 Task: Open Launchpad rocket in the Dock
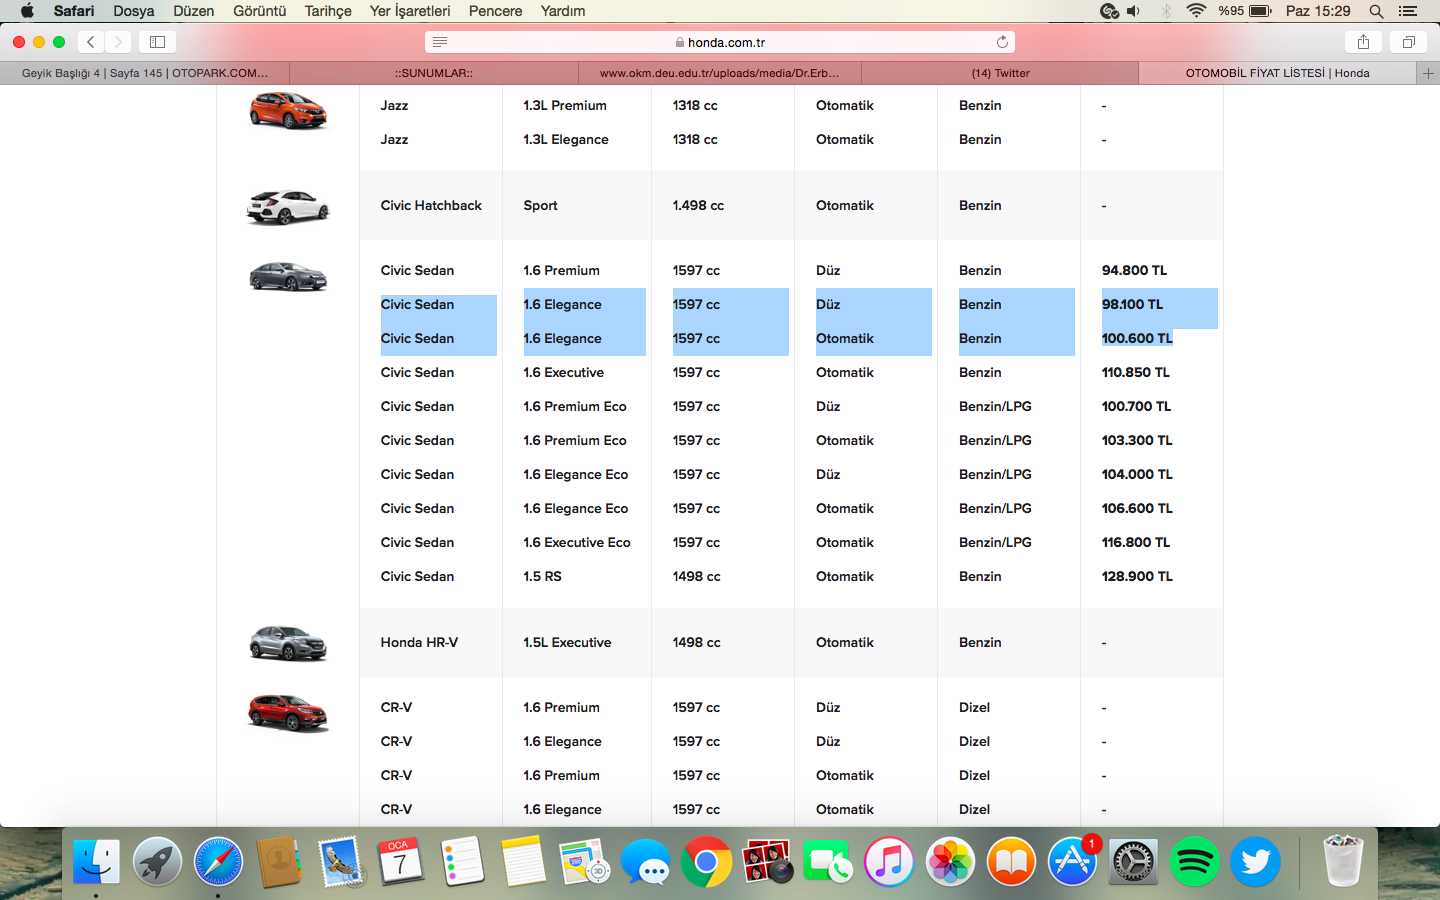(x=157, y=861)
